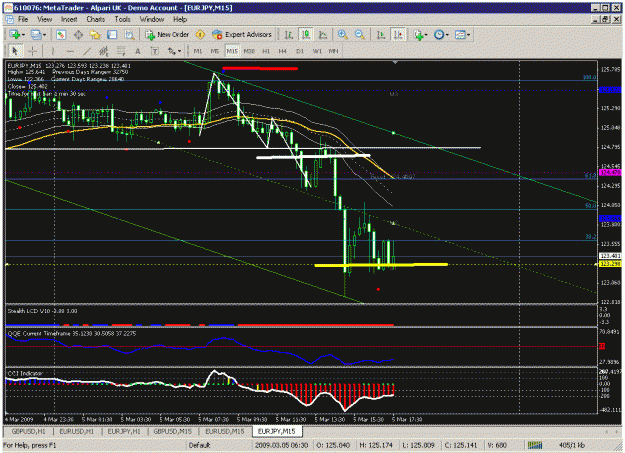Viewport: 625px width, 453px height.
Task: Set timeframe to H1
Action: [266, 51]
